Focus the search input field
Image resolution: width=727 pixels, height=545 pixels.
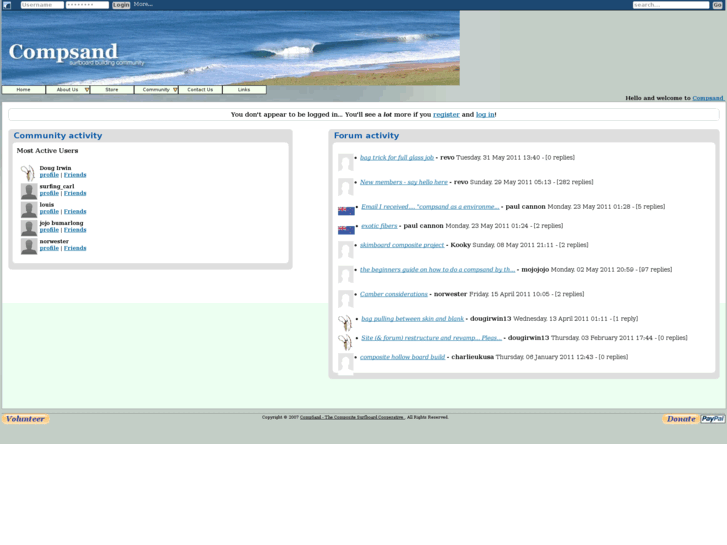pos(671,5)
